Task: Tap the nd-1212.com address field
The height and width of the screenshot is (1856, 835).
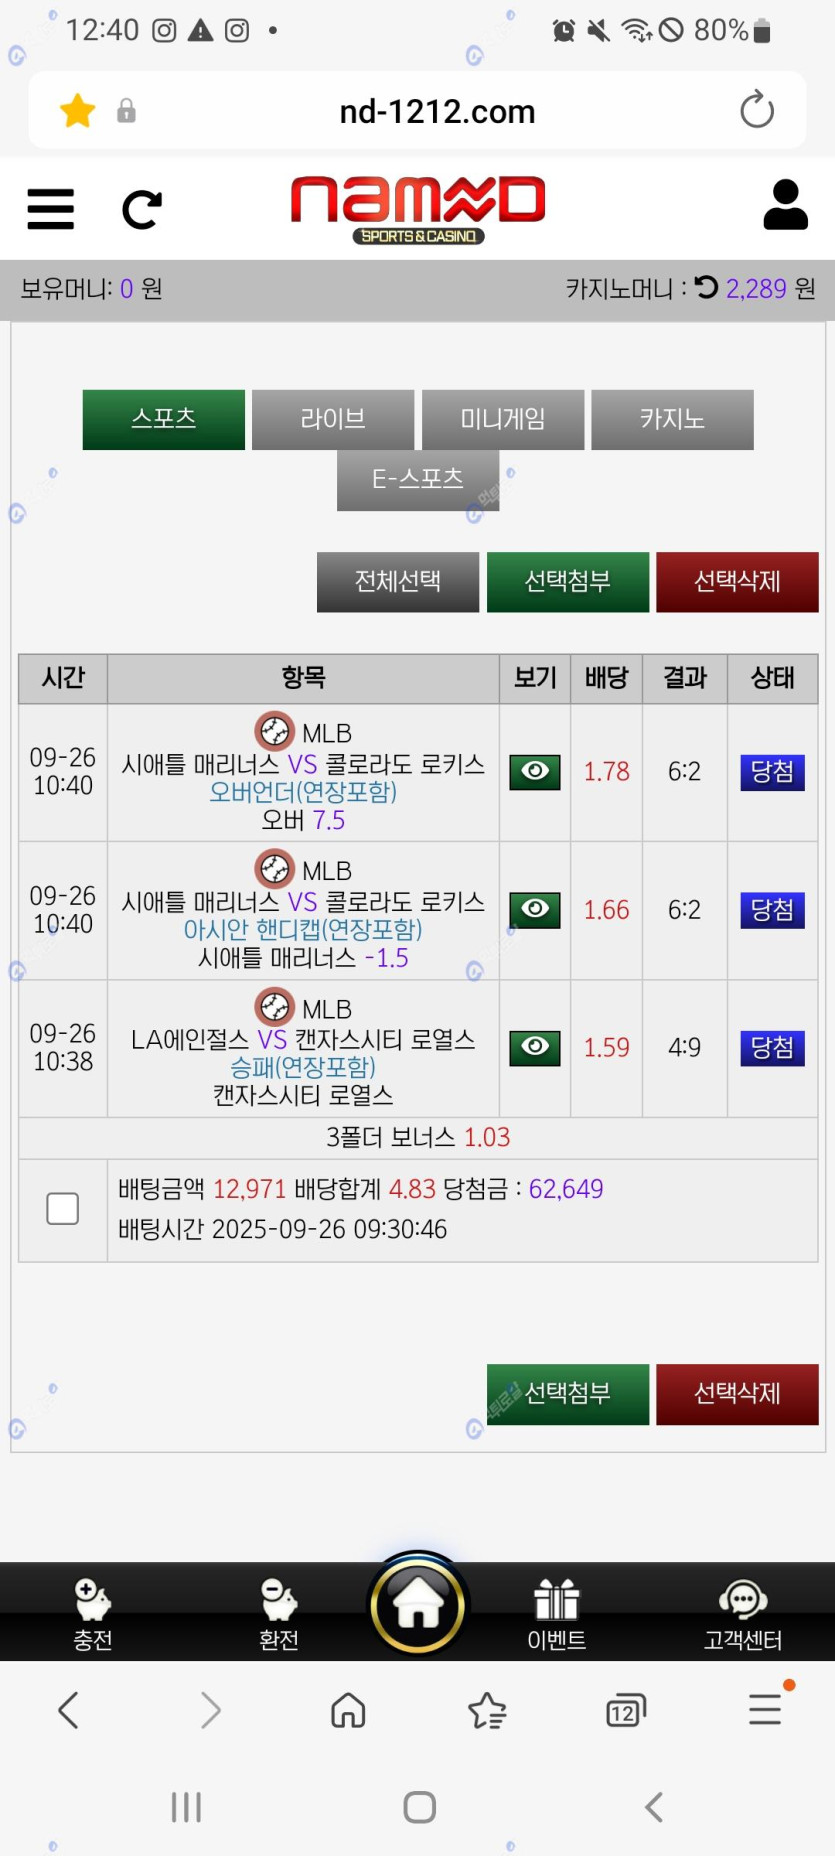Action: pyautogui.click(x=437, y=111)
